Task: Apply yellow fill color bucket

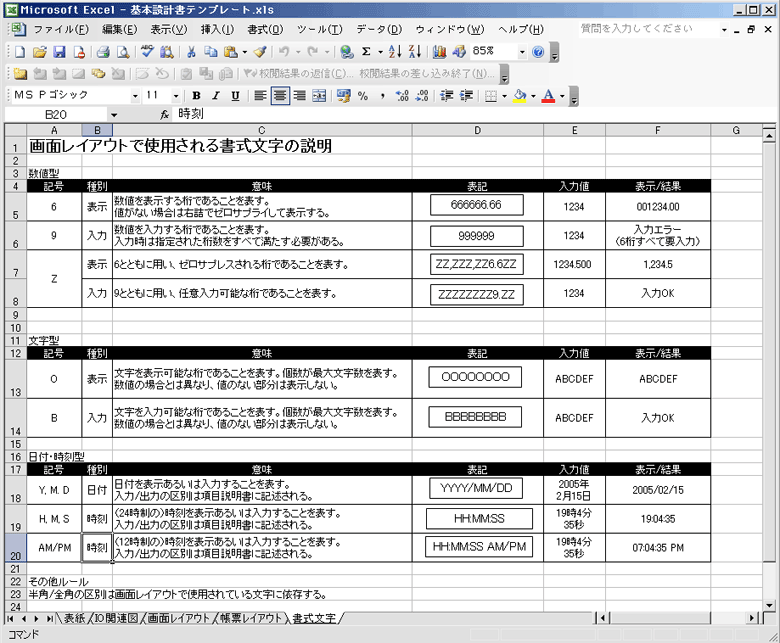Action: [520, 95]
